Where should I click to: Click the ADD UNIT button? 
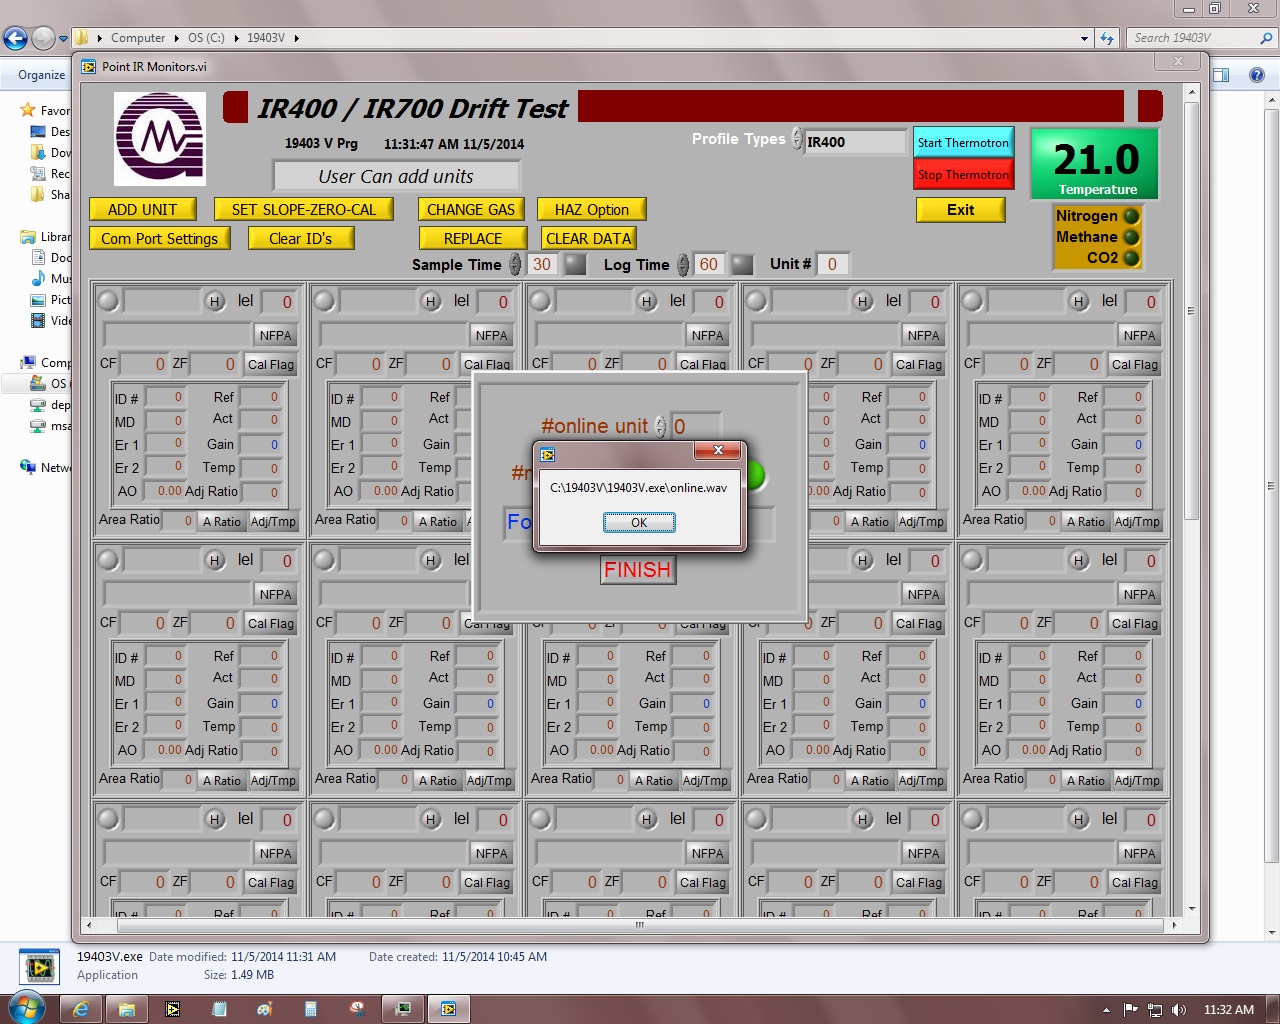(x=142, y=209)
